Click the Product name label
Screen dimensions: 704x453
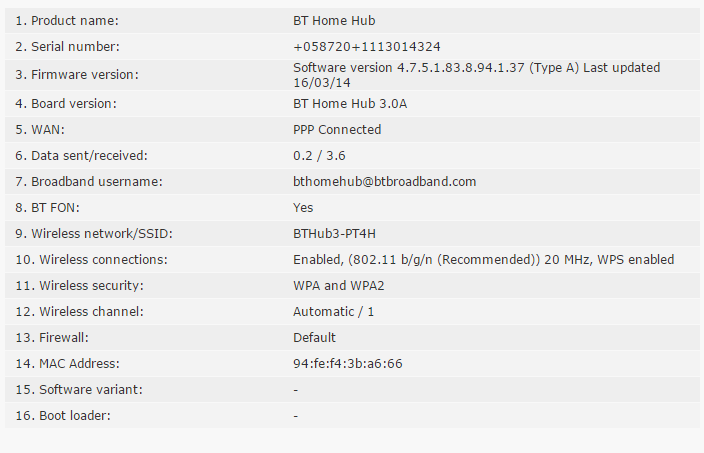coord(66,20)
